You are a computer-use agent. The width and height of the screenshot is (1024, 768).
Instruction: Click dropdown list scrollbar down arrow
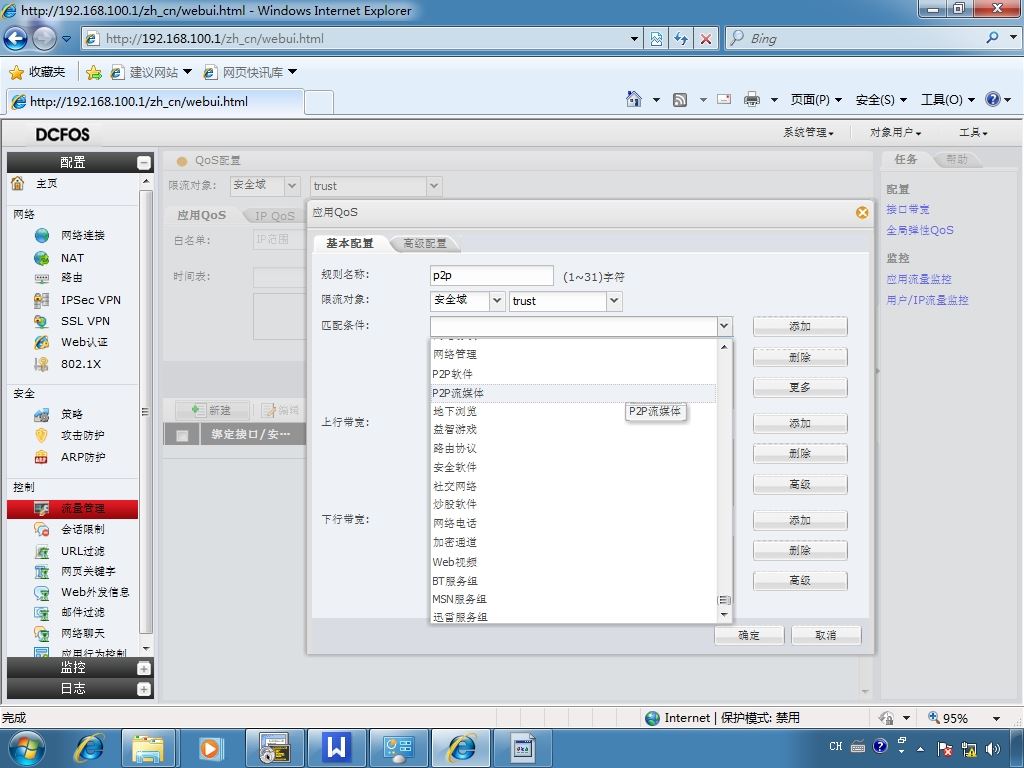click(724, 615)
